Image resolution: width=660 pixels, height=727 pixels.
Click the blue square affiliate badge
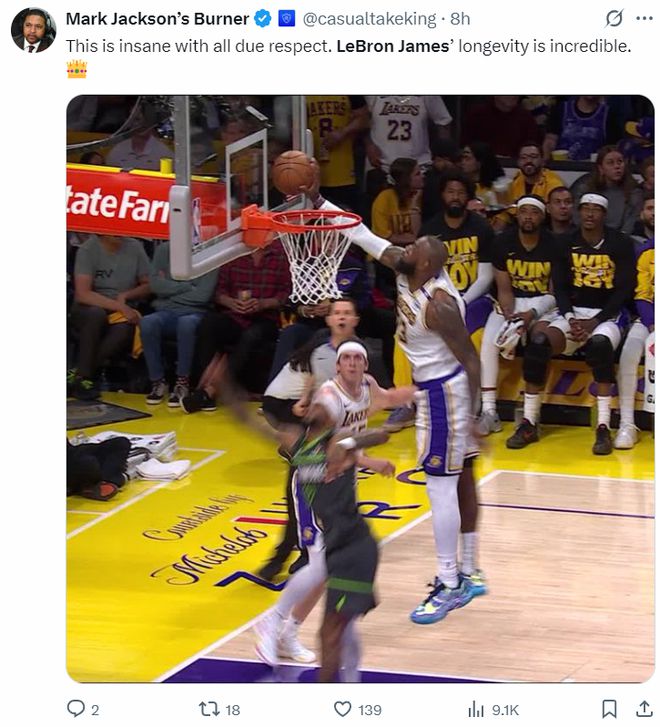287,19
